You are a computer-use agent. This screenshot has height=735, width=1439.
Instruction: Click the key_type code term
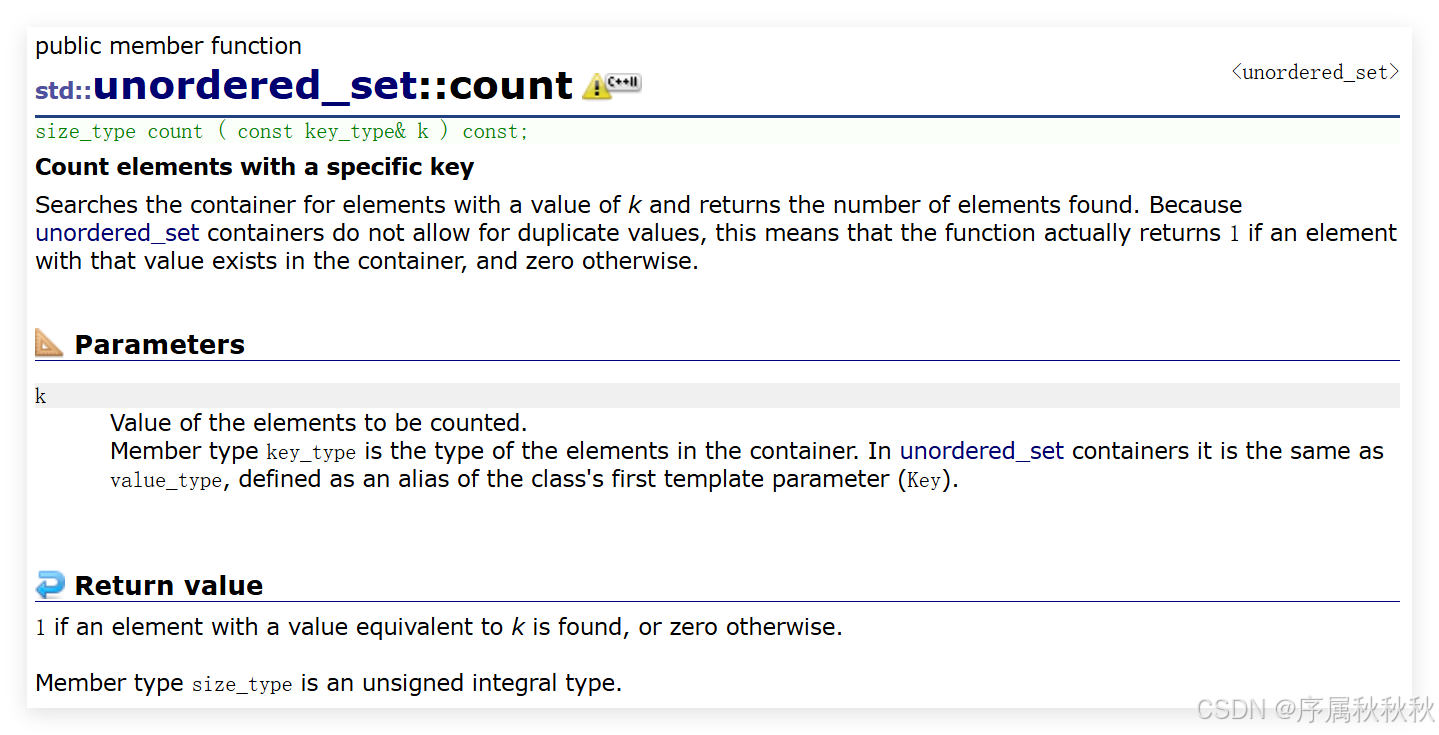[311, 452]
